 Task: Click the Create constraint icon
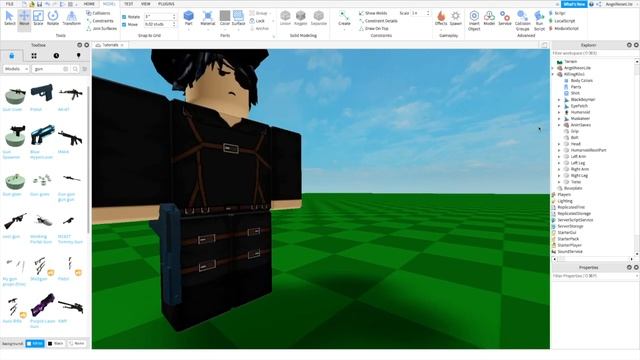pyautogui.click(x=344, y=18)
